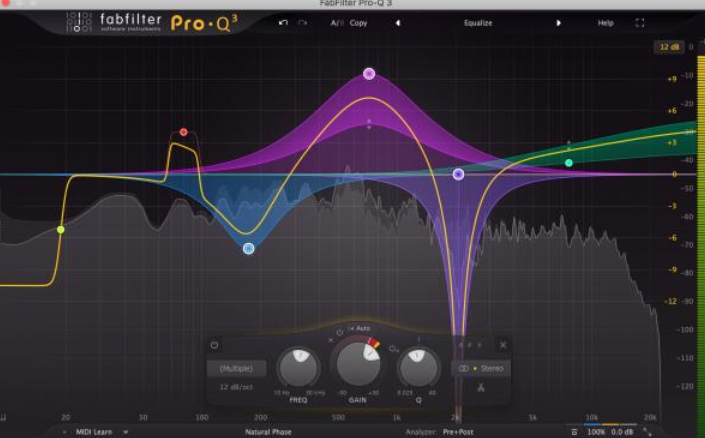Redo the undone edit

303,22
